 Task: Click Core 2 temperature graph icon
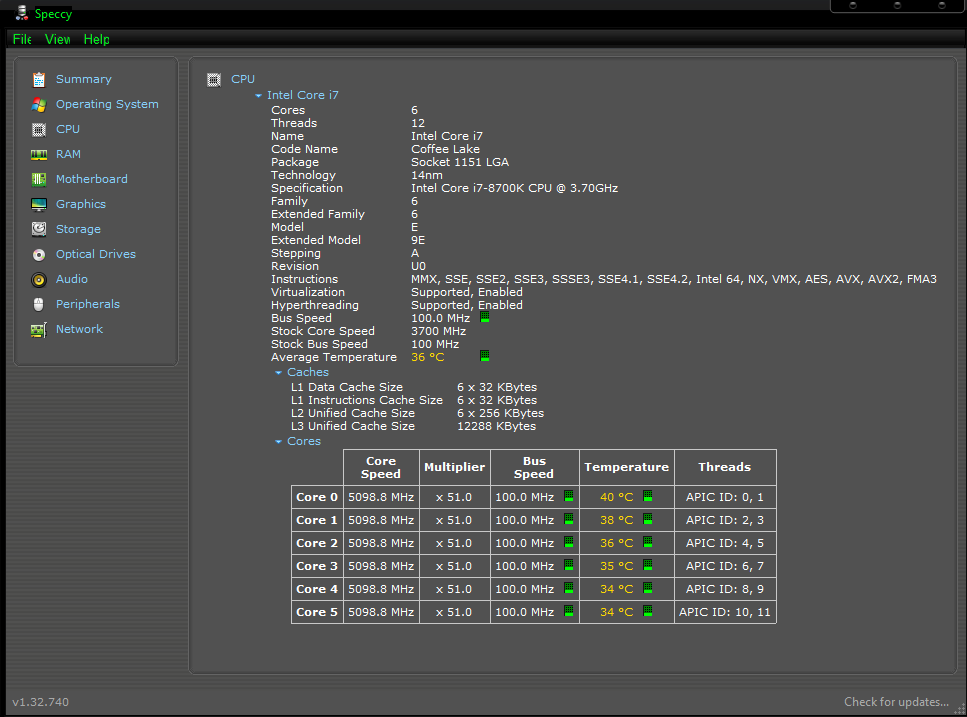pos(648,542)
